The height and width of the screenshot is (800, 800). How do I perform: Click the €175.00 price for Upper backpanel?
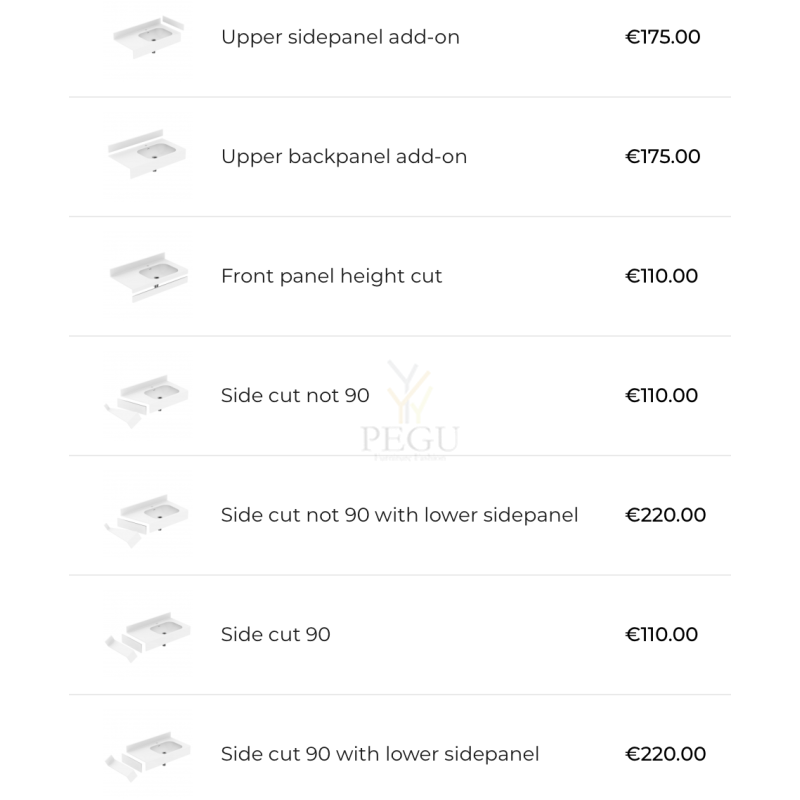click(663, 157)
